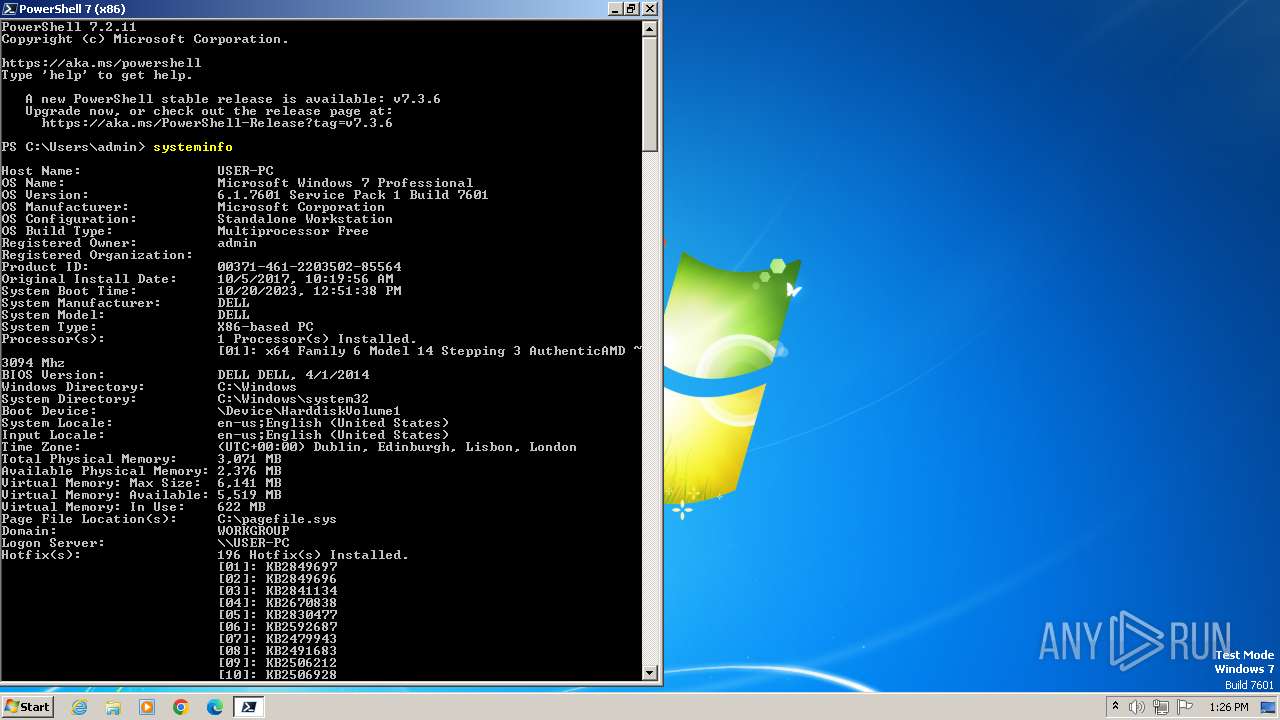Click the Domain value WORKGROUP
This screenshot has height=720, width=1280.
[253, 531]
